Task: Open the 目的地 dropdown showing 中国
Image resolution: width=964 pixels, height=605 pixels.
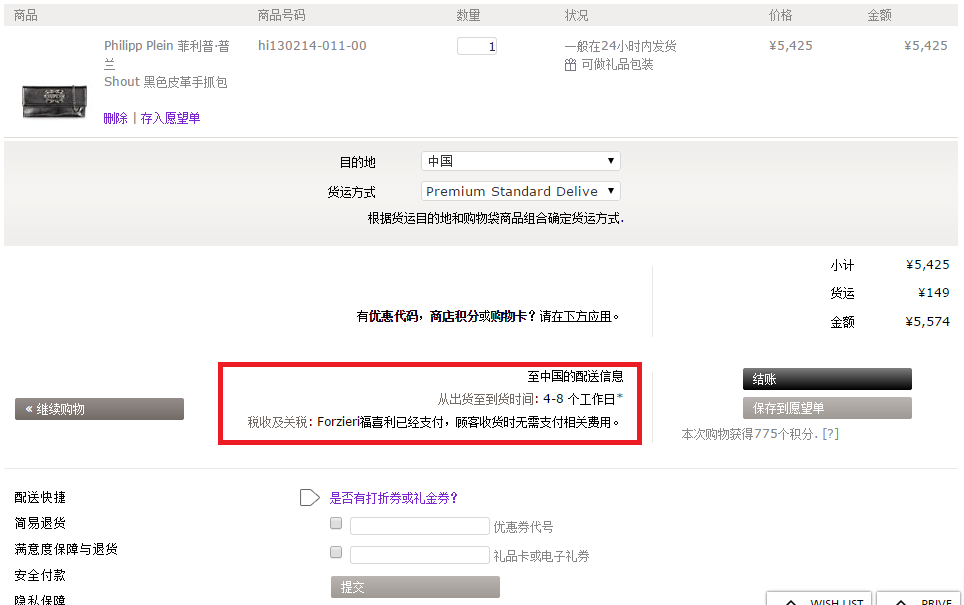Action: coord(521,161)
